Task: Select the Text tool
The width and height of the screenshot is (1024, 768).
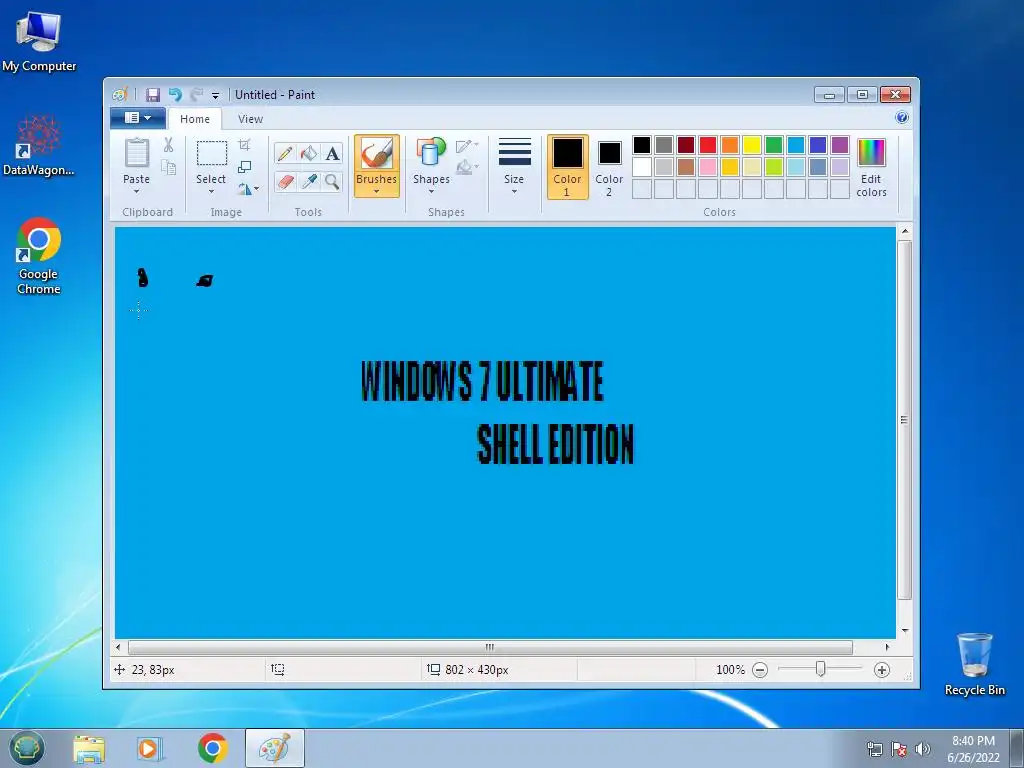Action: (332, 153)
